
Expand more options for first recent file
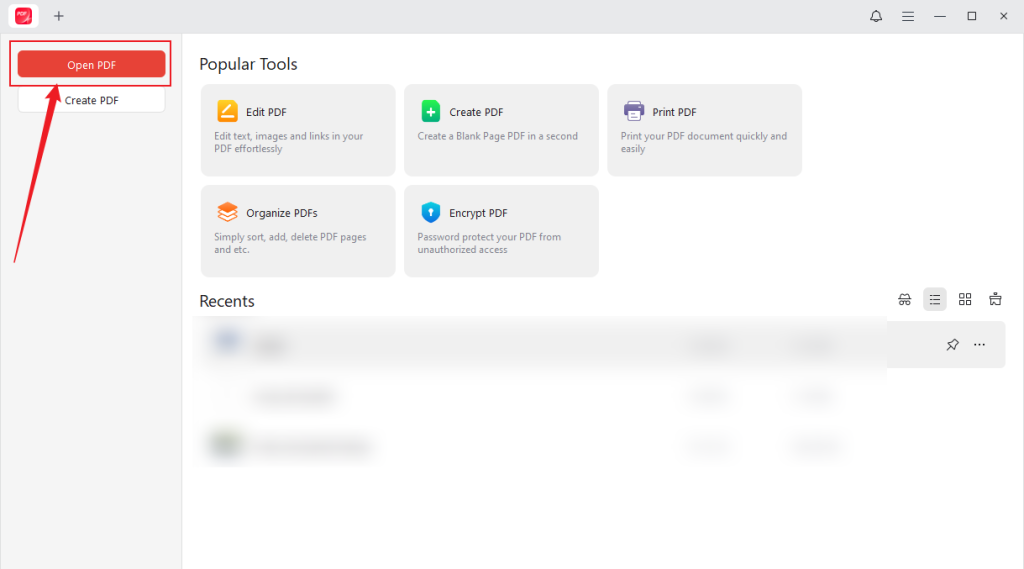(980, 345)
